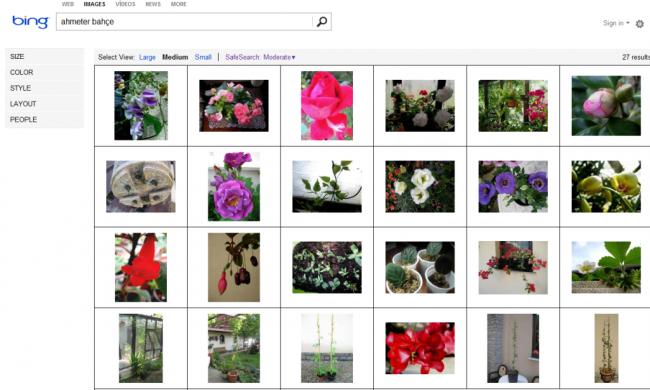Screen dimensions: 650x390
Task: Open the seedling tray thumbnail
Action: [x=327, y=267]
